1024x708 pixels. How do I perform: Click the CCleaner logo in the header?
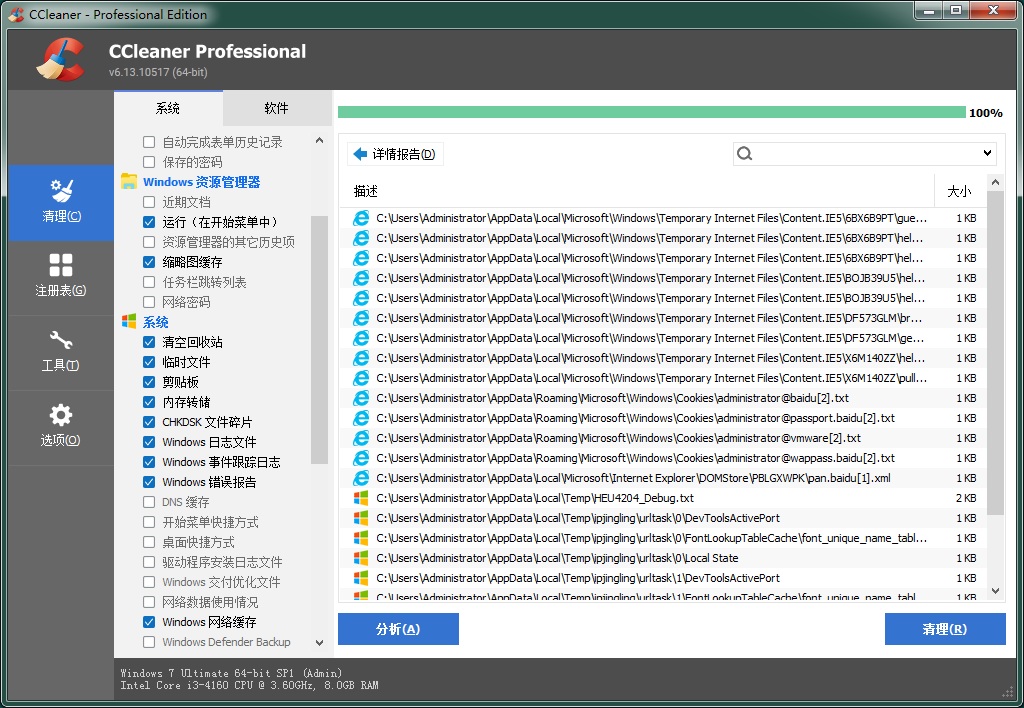61,59
